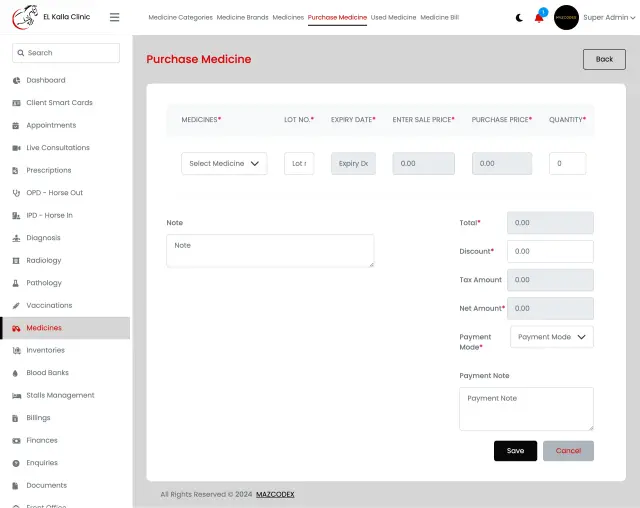Select the Purchase Medicine tab
Screen dimensions: 640x508
coord(337,18)
